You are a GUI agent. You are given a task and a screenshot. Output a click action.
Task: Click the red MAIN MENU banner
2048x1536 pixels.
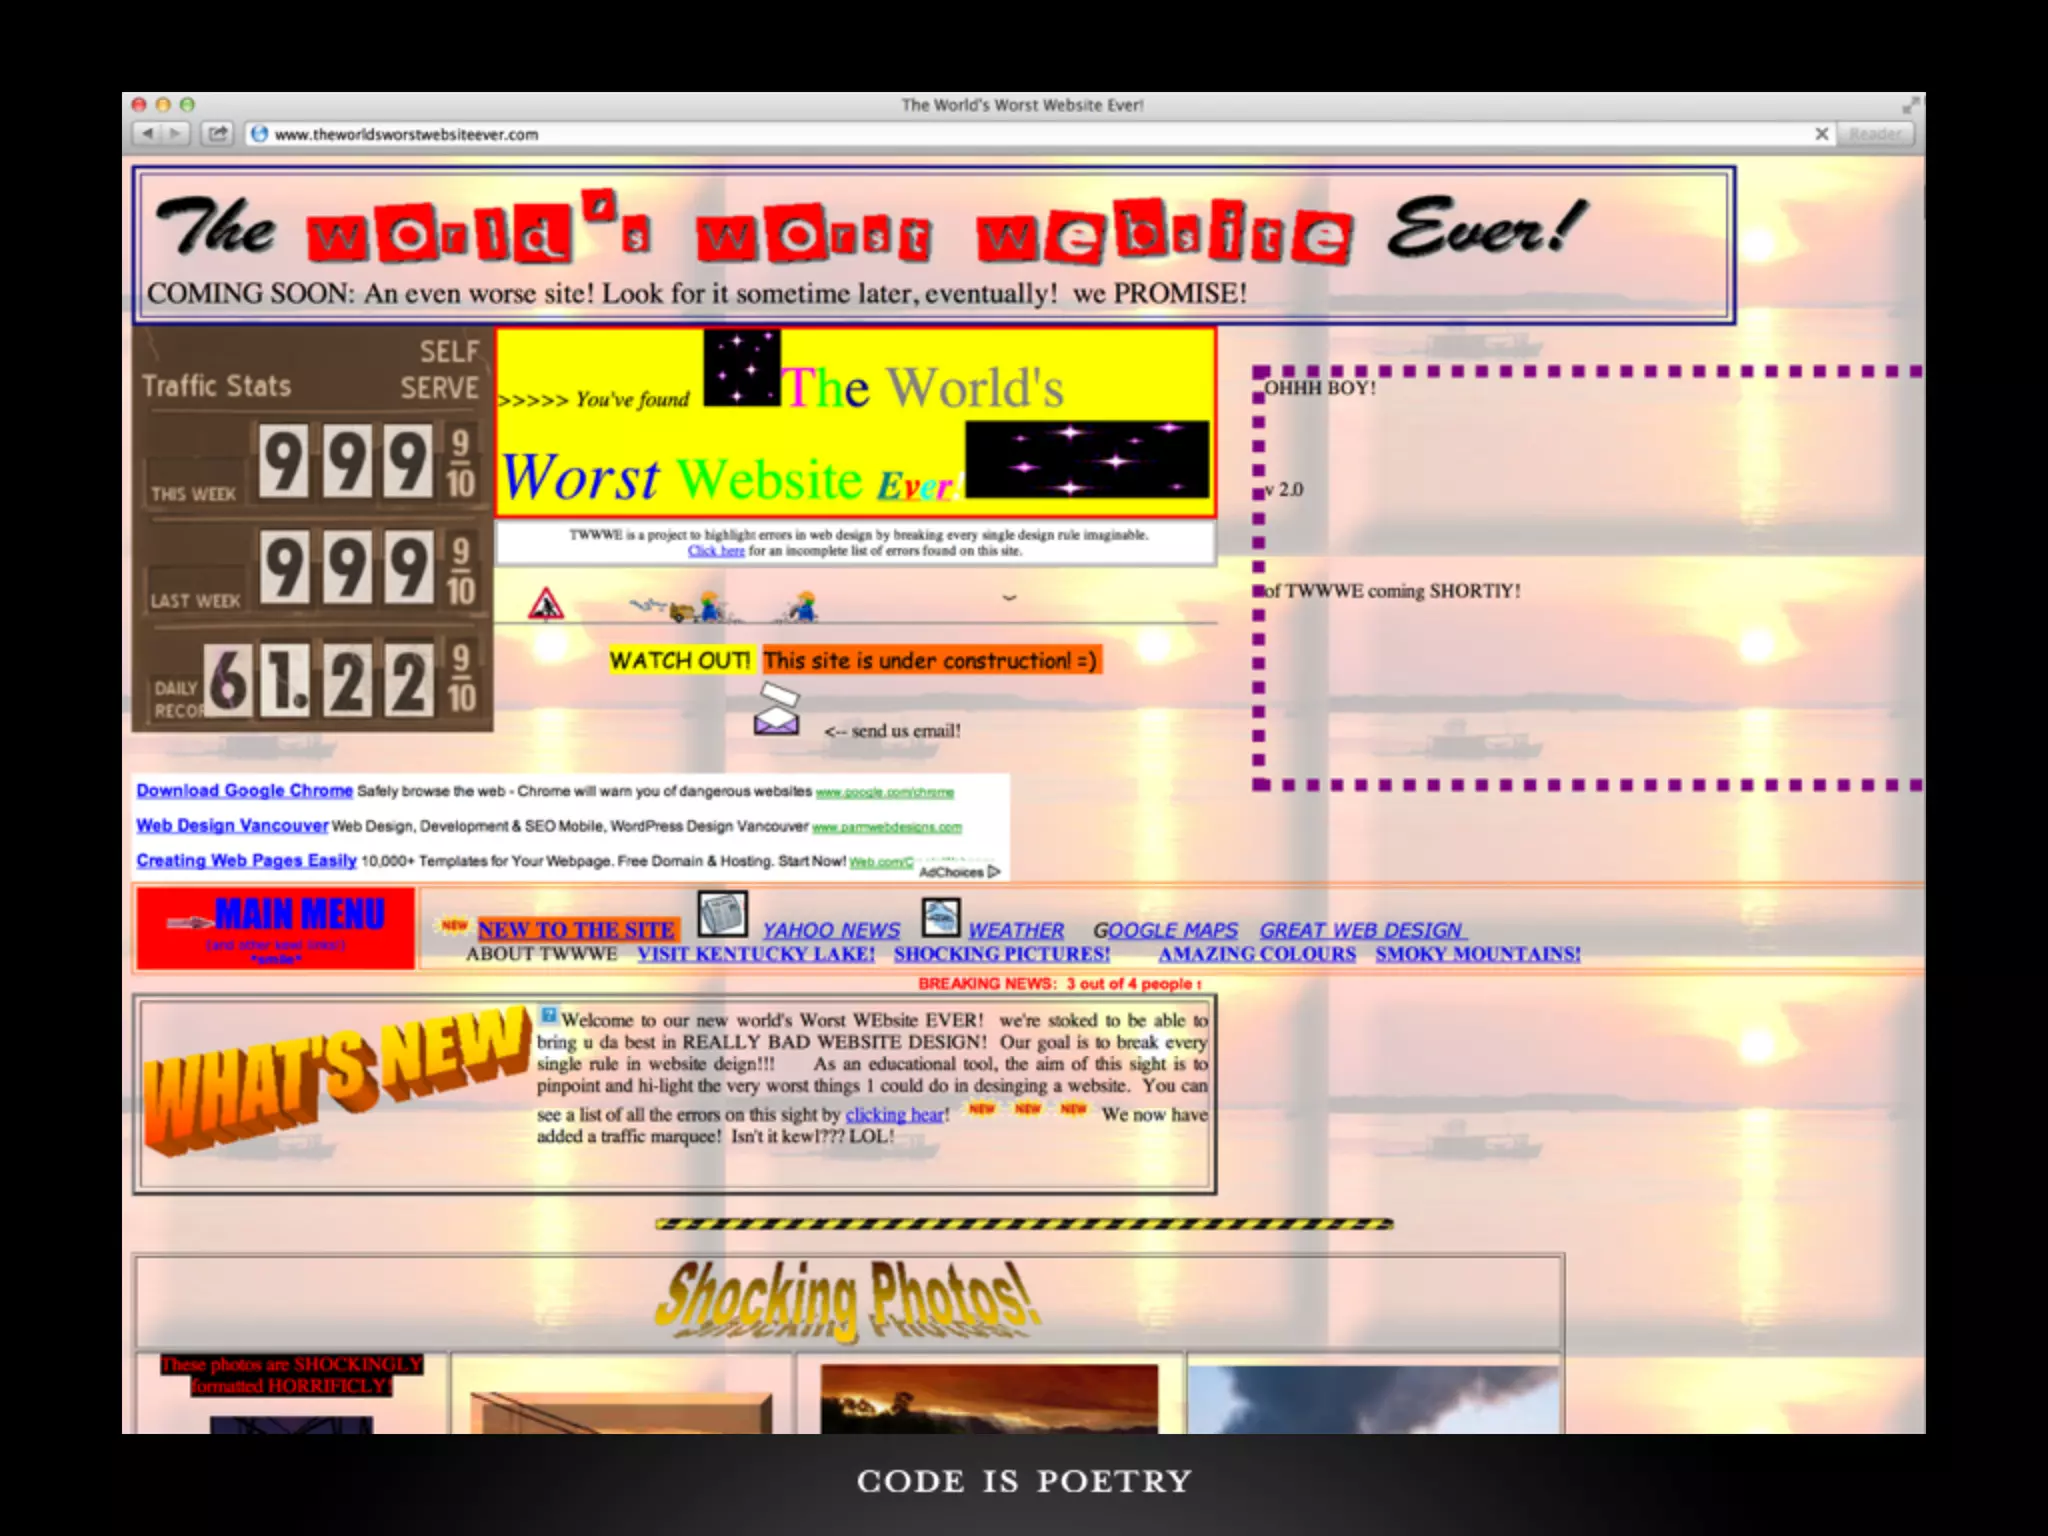point(276,928)
